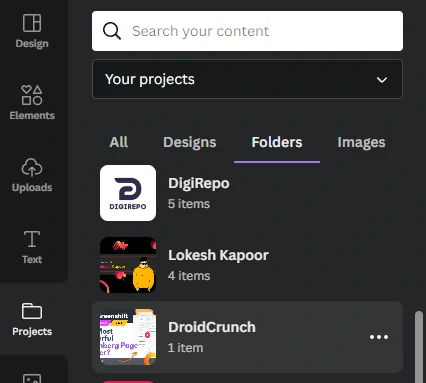
Task: Click the folder list vertical scrollbar
Action: (x=419, y=347)
